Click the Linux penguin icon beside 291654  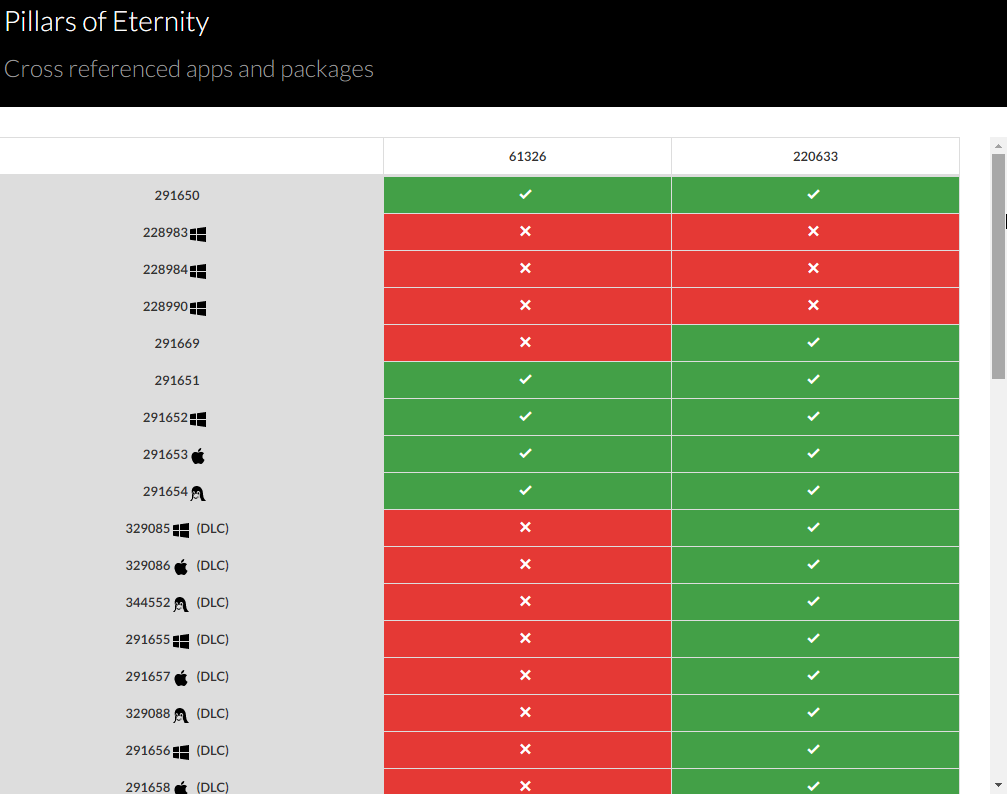tap(198, 492)
